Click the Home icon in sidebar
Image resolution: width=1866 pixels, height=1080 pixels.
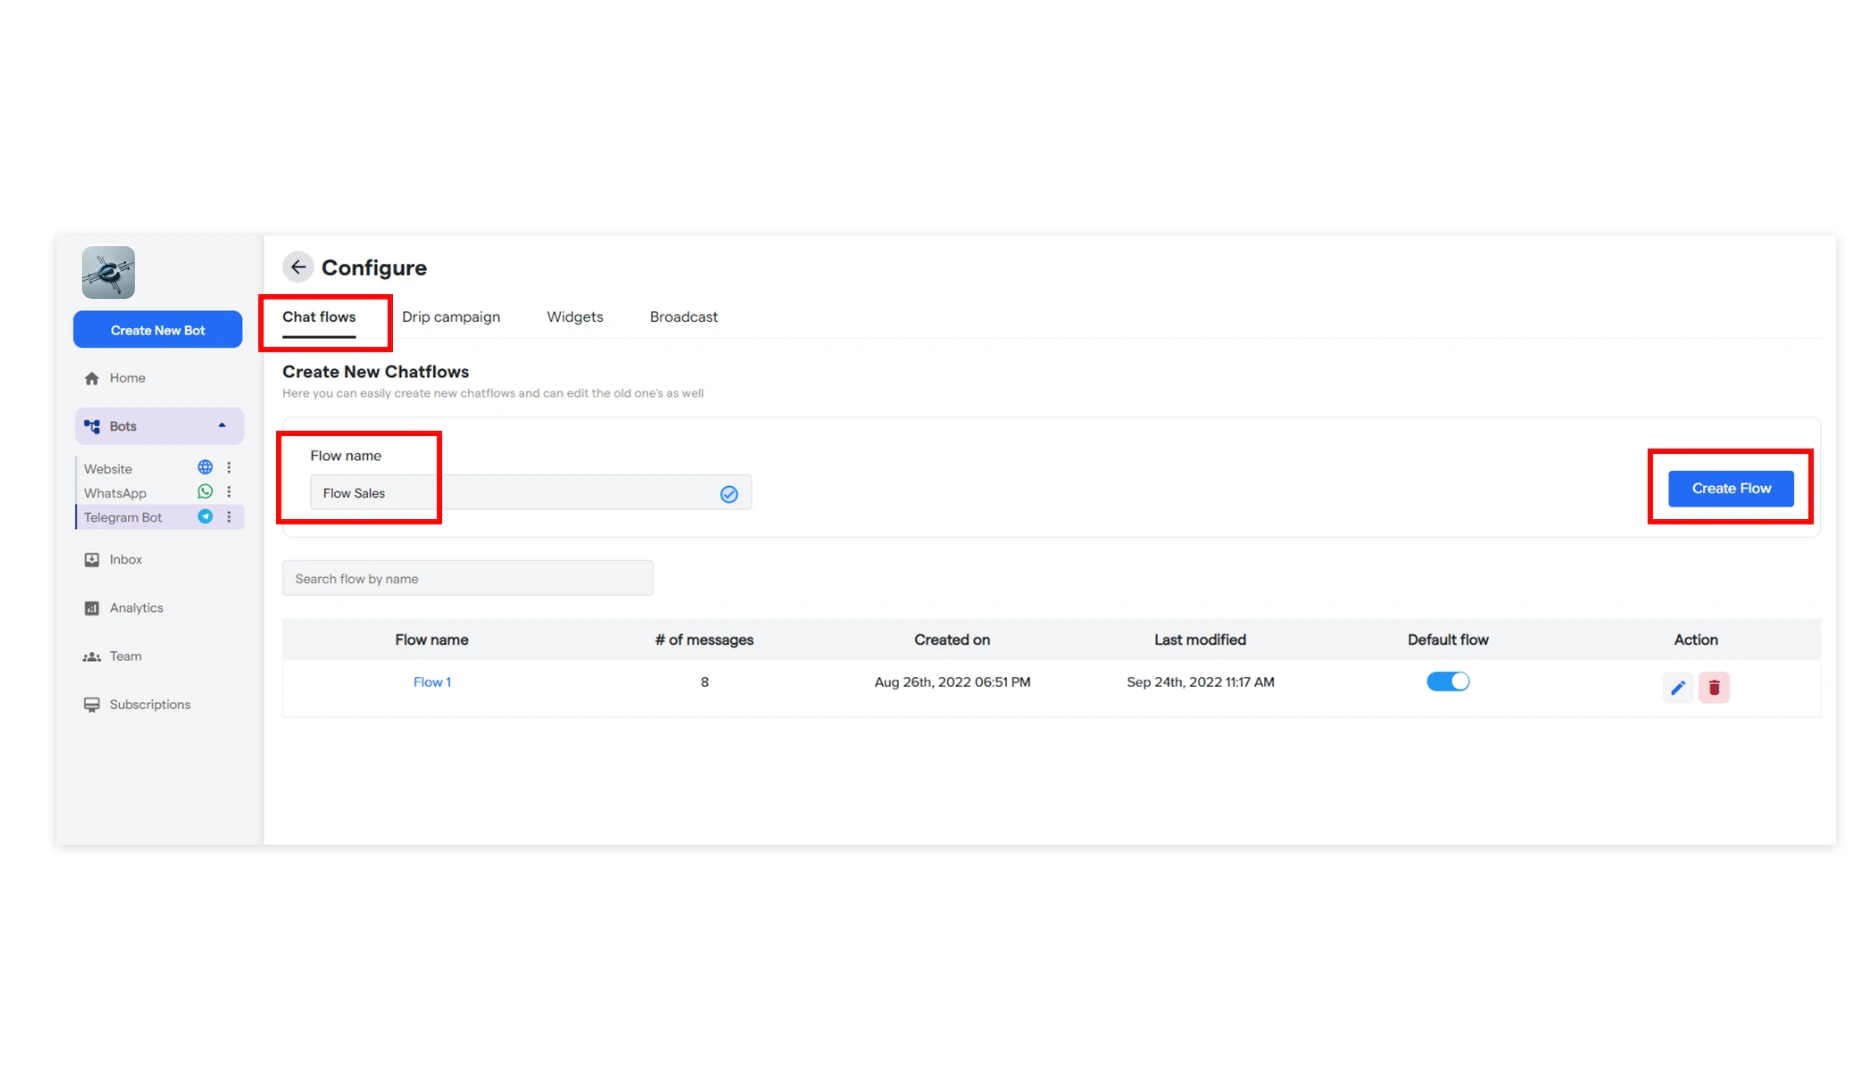92,378
